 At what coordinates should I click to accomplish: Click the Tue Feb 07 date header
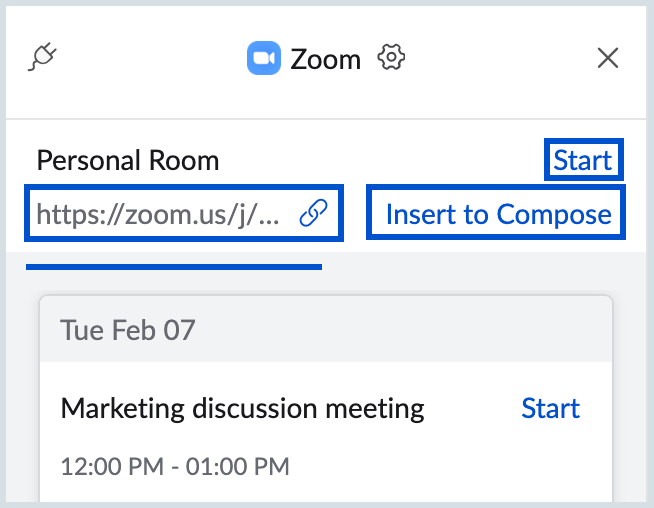click(127, 329)
